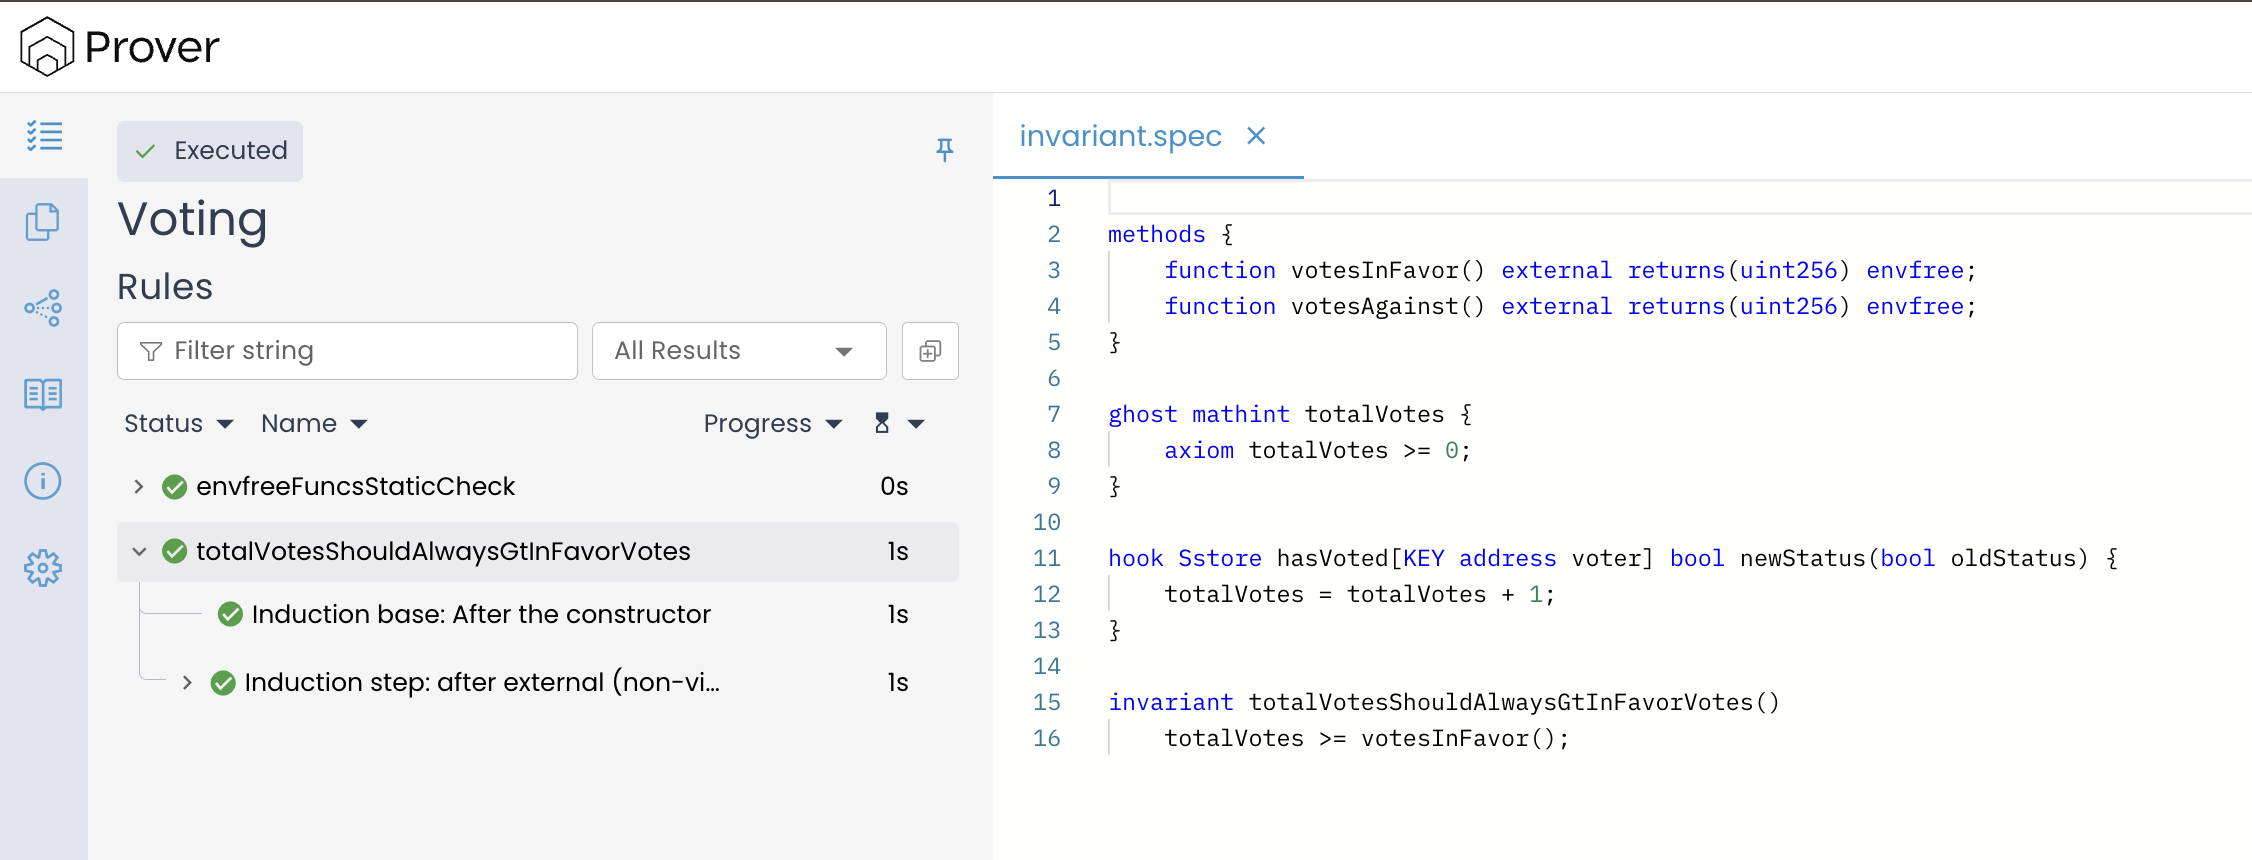The height and width of the screenshot is (860, 2252).
Task: Collapse the totalVotesShouldAlwaysGtInFavorVotes rule
Action: click(139, 552)
